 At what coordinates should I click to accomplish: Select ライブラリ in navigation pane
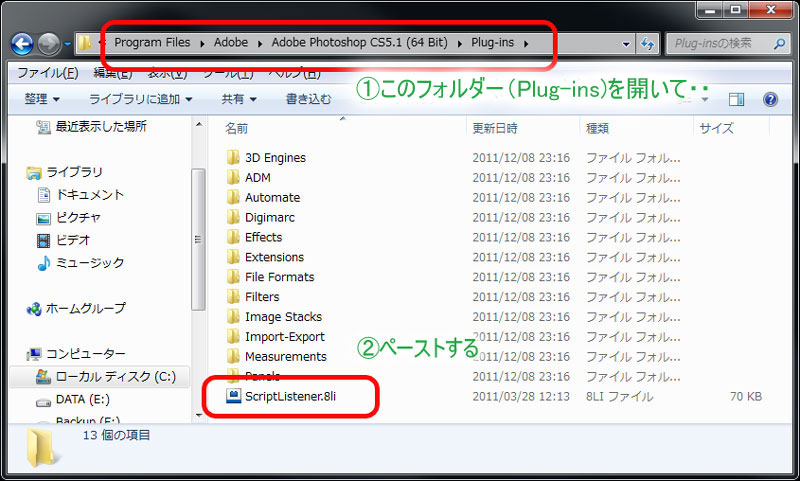(74, 172)
